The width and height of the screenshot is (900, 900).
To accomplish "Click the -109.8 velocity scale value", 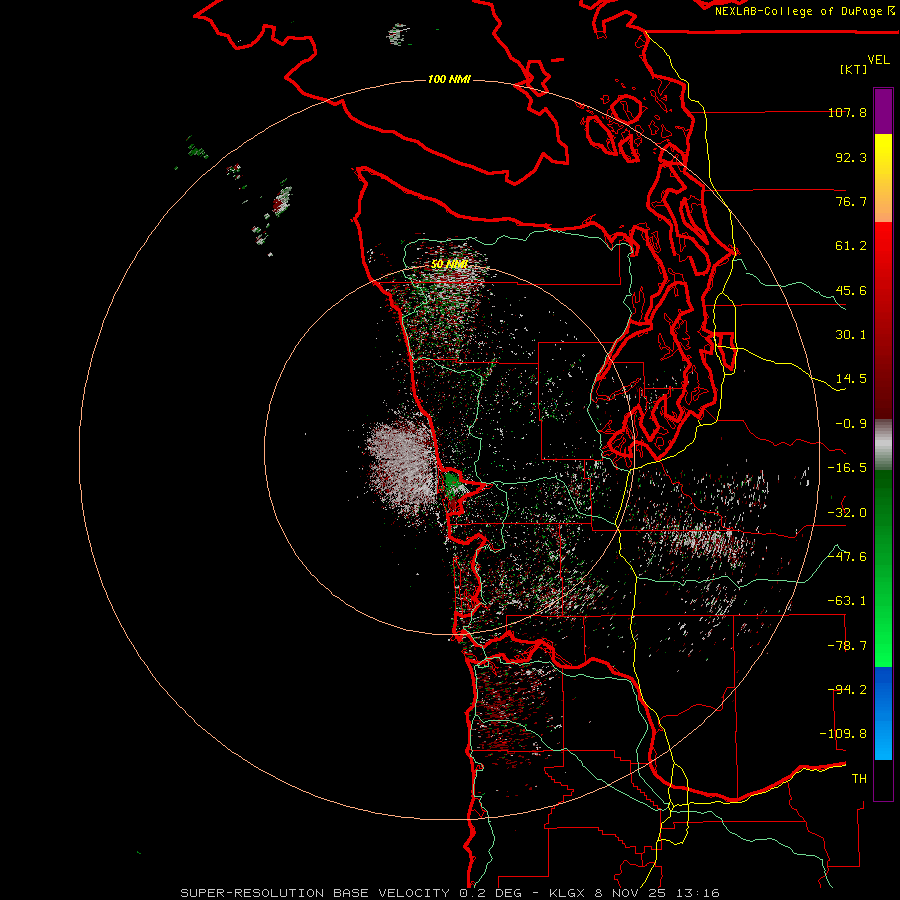I will pos(843,734).
